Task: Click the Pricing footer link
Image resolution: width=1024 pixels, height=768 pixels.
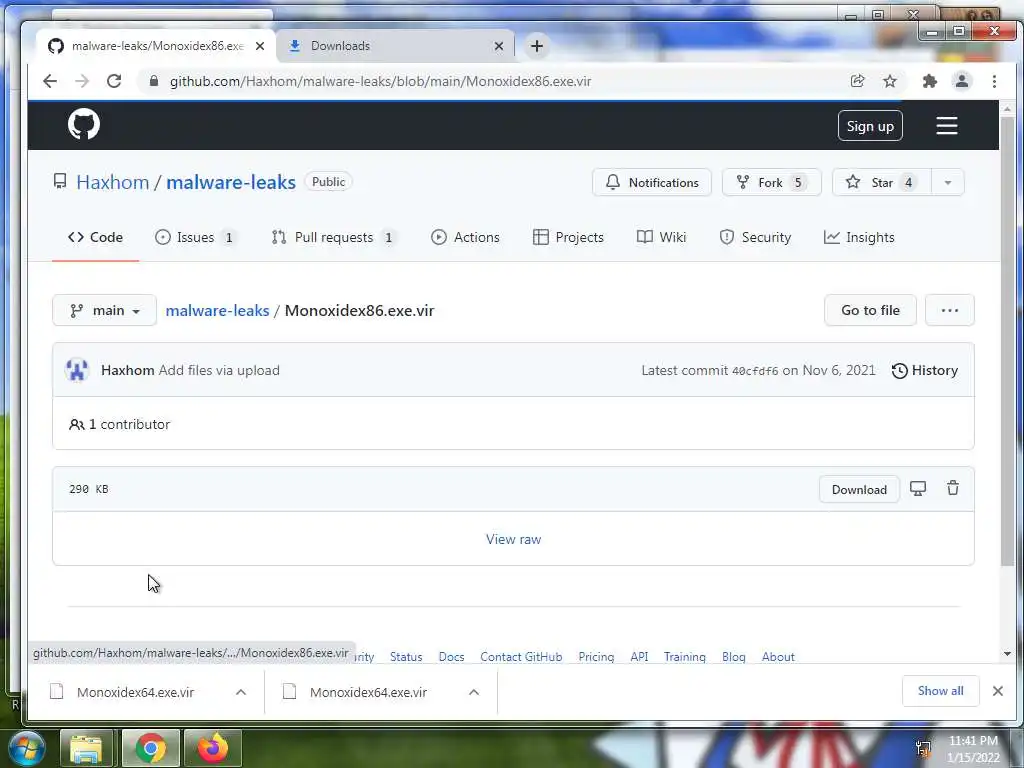Action: pyautogui.click(x=596, y=656)
